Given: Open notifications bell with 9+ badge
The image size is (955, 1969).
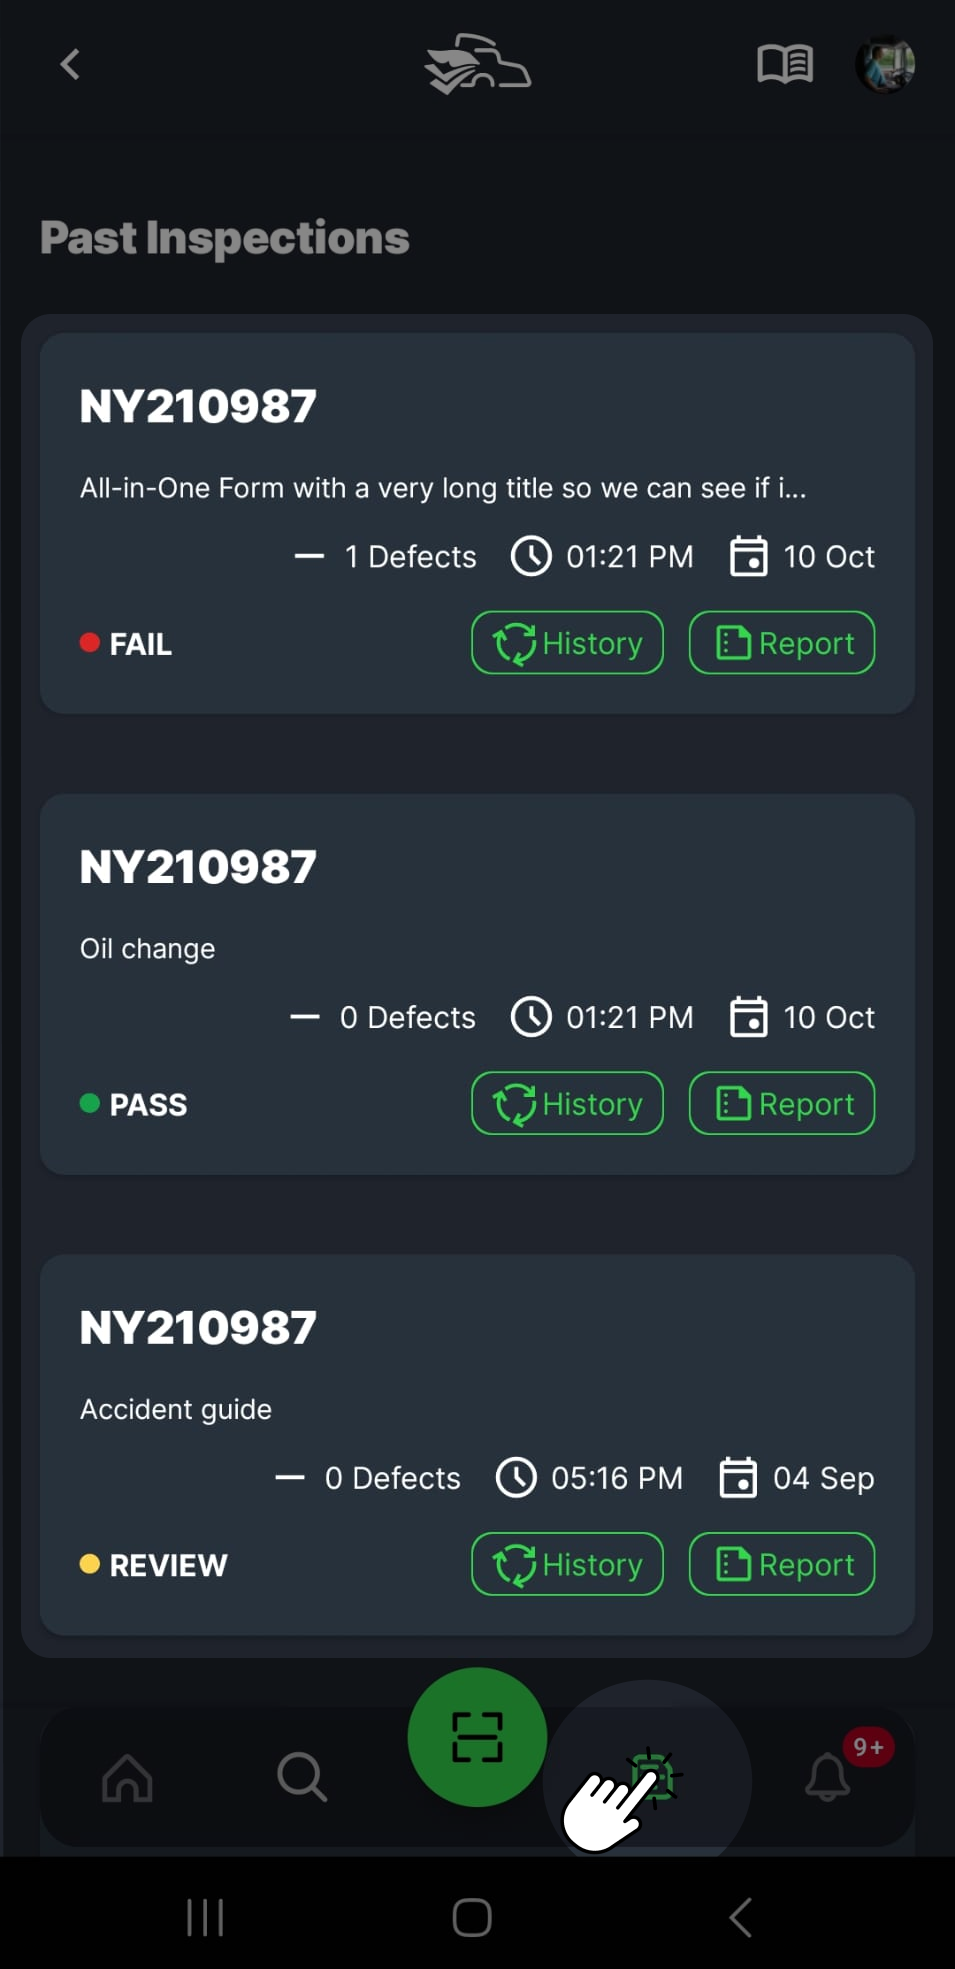Looking at the screenshot, I should tap(828, 1777).
